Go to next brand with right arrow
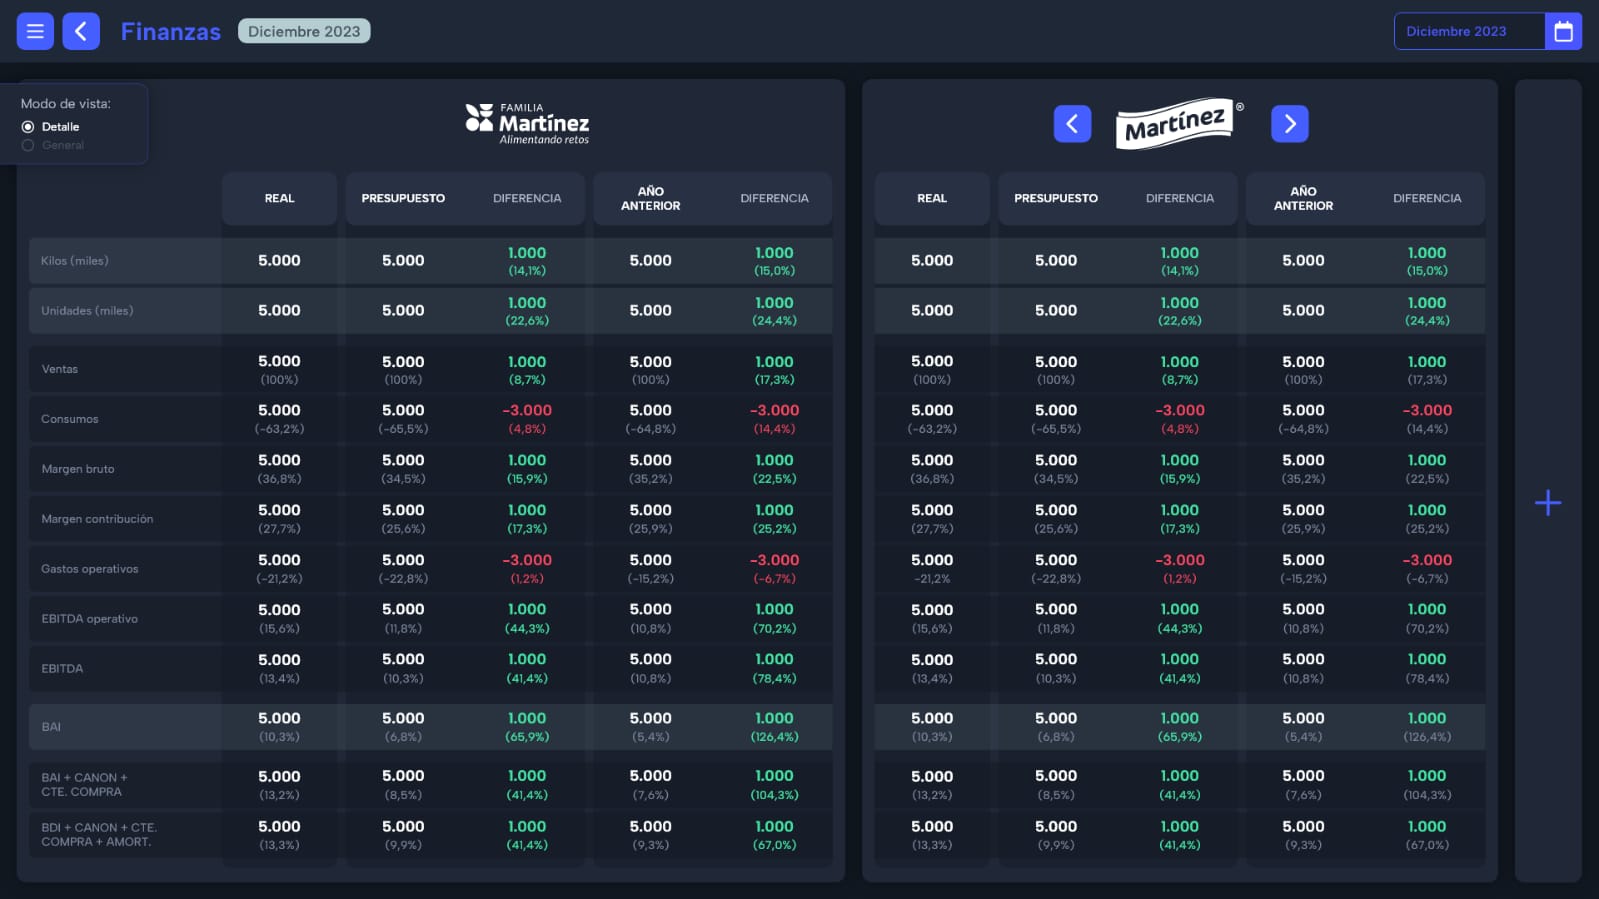This screenshot has width=1599, height=899. click(x=1289, y=124)
